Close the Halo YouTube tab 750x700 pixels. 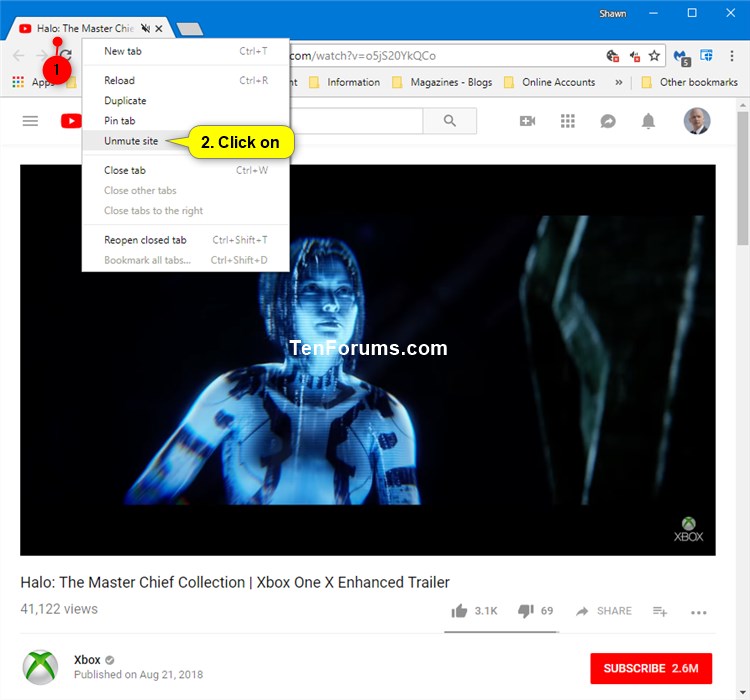[159, 29]
